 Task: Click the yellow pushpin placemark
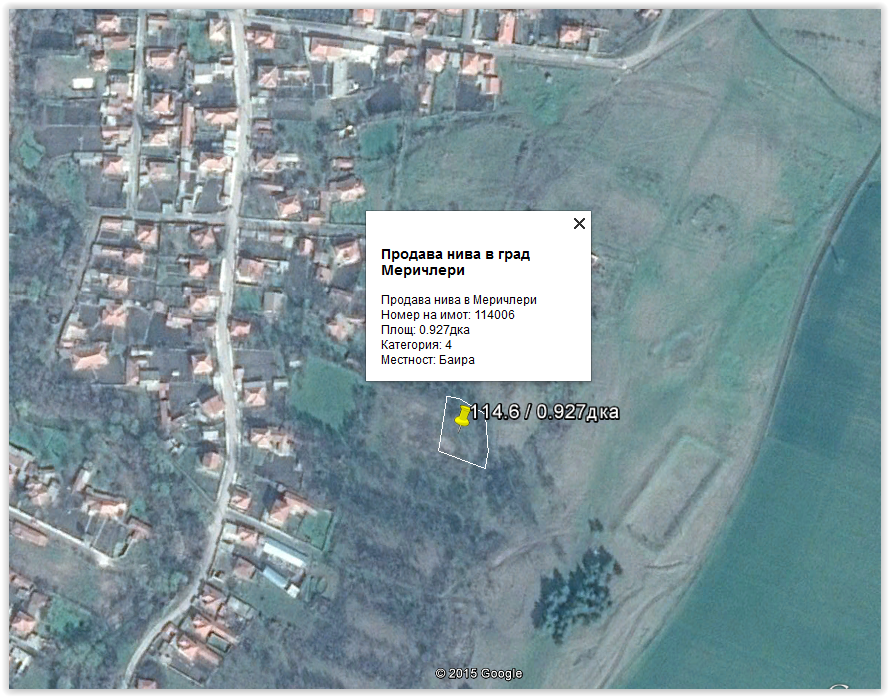click(463, 415)
